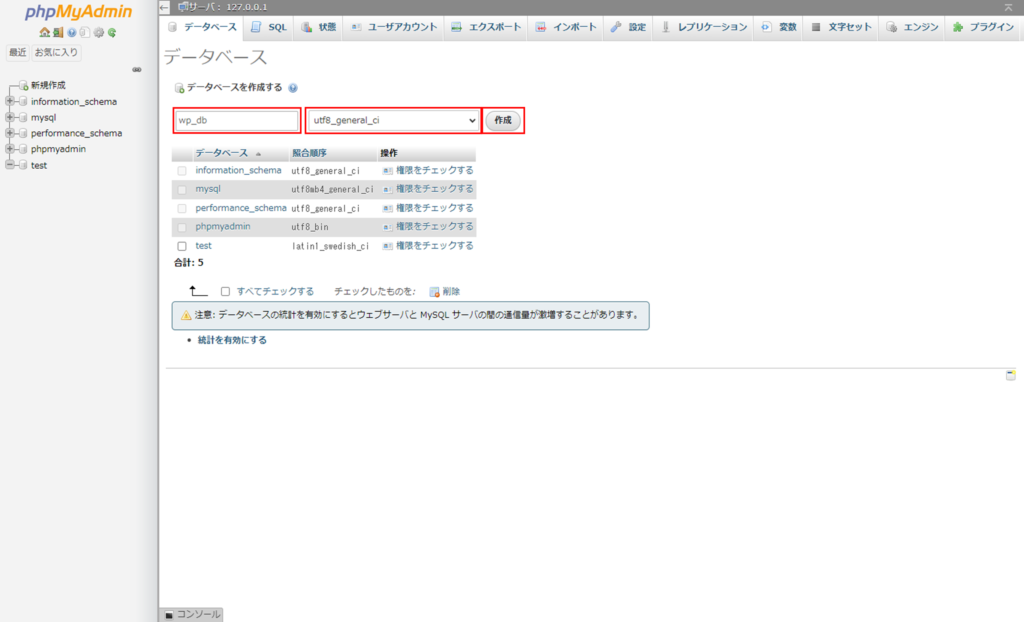Check the test database checkbox
Viewport: 1024px width, 622px height.
182,246
